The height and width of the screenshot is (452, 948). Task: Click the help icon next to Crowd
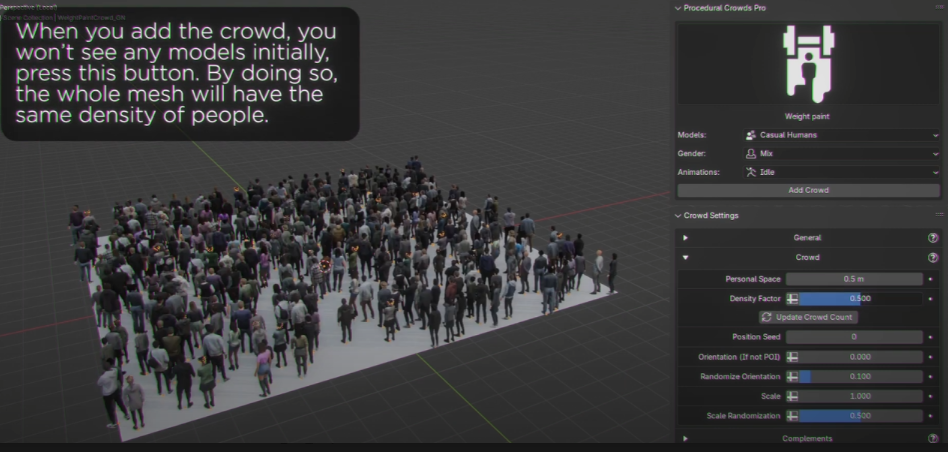pyautogui.click(x=932, y=258)
